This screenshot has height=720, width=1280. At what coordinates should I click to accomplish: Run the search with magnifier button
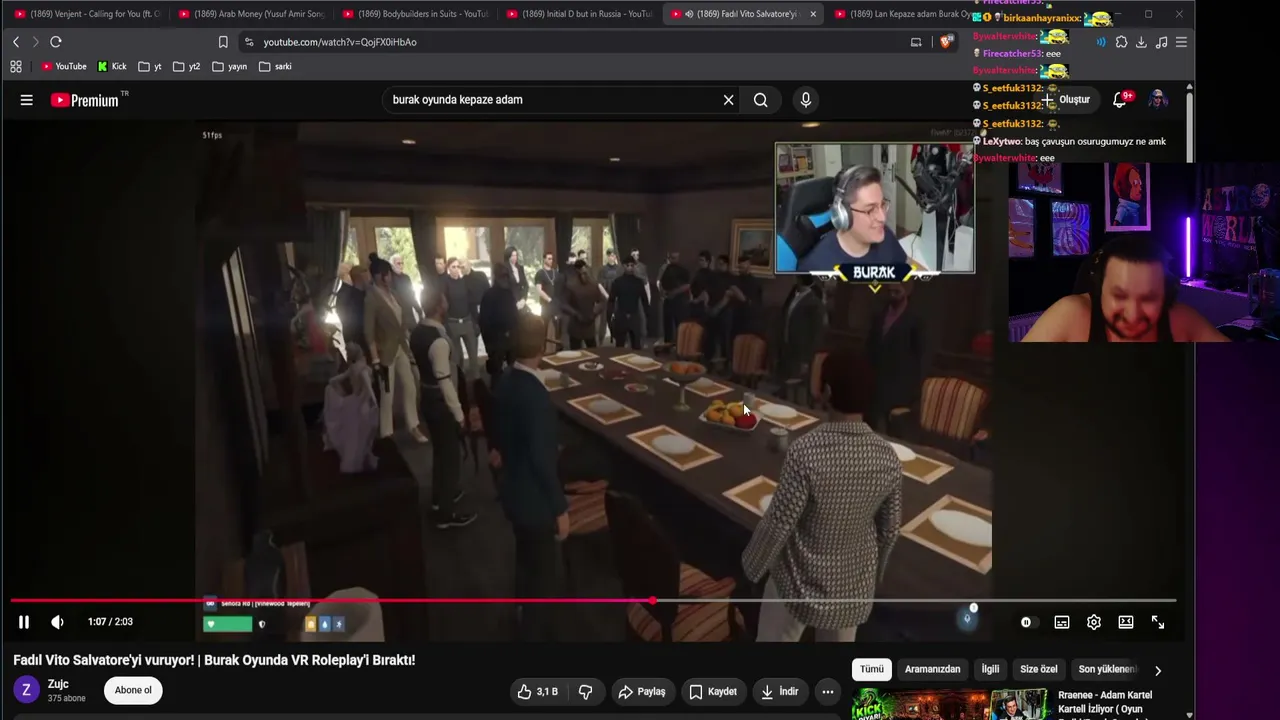pyautogui.click(x=761, y=100)
